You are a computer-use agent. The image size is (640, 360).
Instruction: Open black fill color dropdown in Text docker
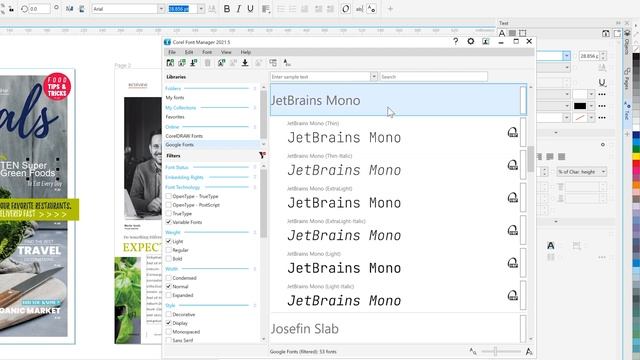click(x=591, y=106)
